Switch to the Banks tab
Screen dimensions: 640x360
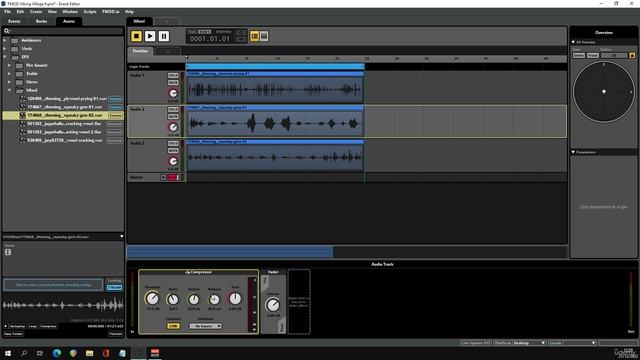41,21
